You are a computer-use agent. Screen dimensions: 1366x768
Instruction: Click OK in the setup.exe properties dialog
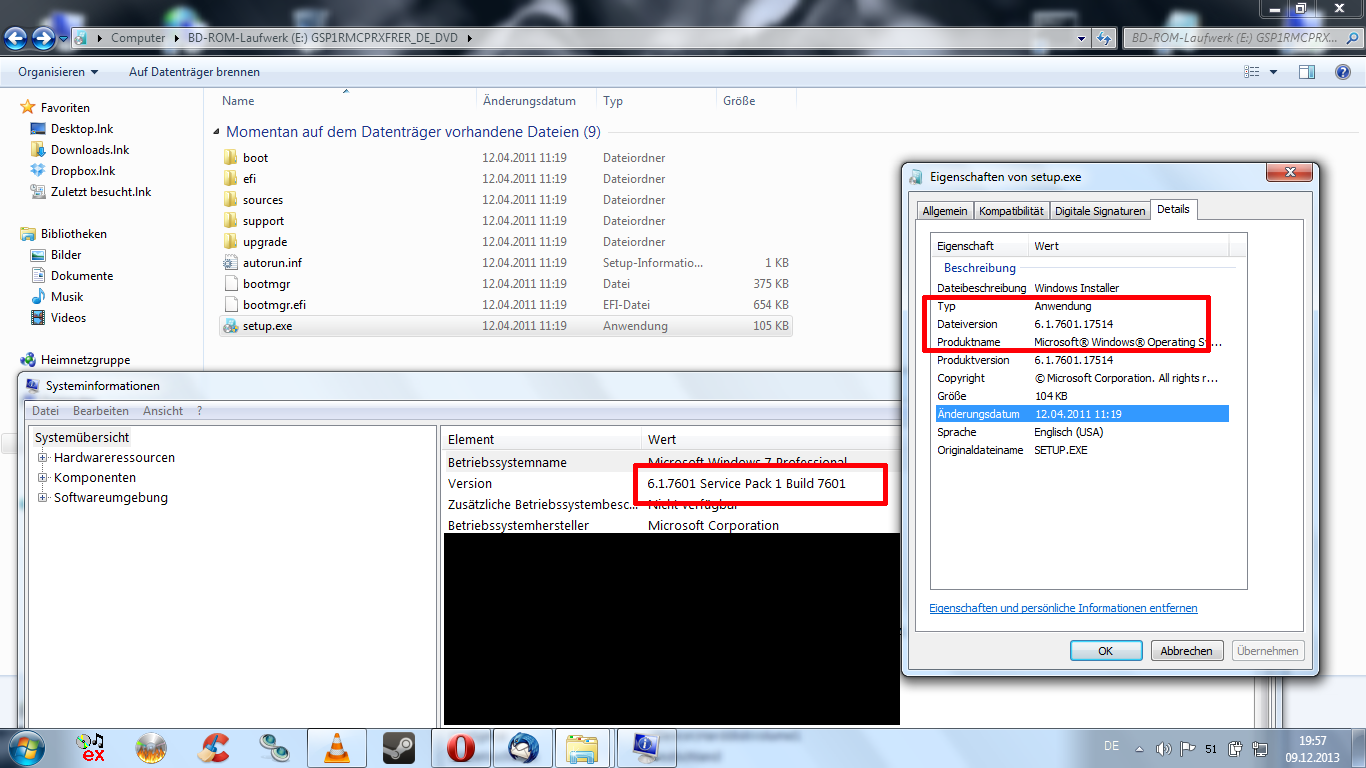pos(1105,651)
